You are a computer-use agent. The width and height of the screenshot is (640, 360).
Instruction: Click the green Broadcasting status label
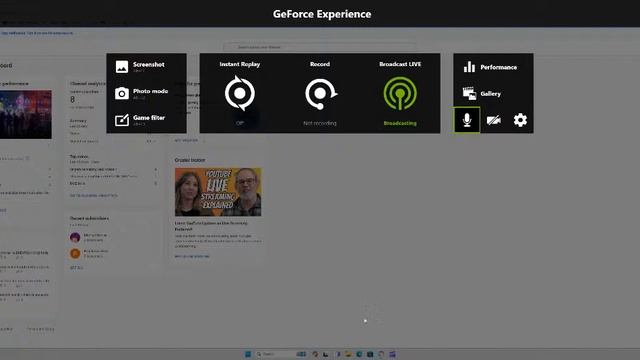(400, 123)
